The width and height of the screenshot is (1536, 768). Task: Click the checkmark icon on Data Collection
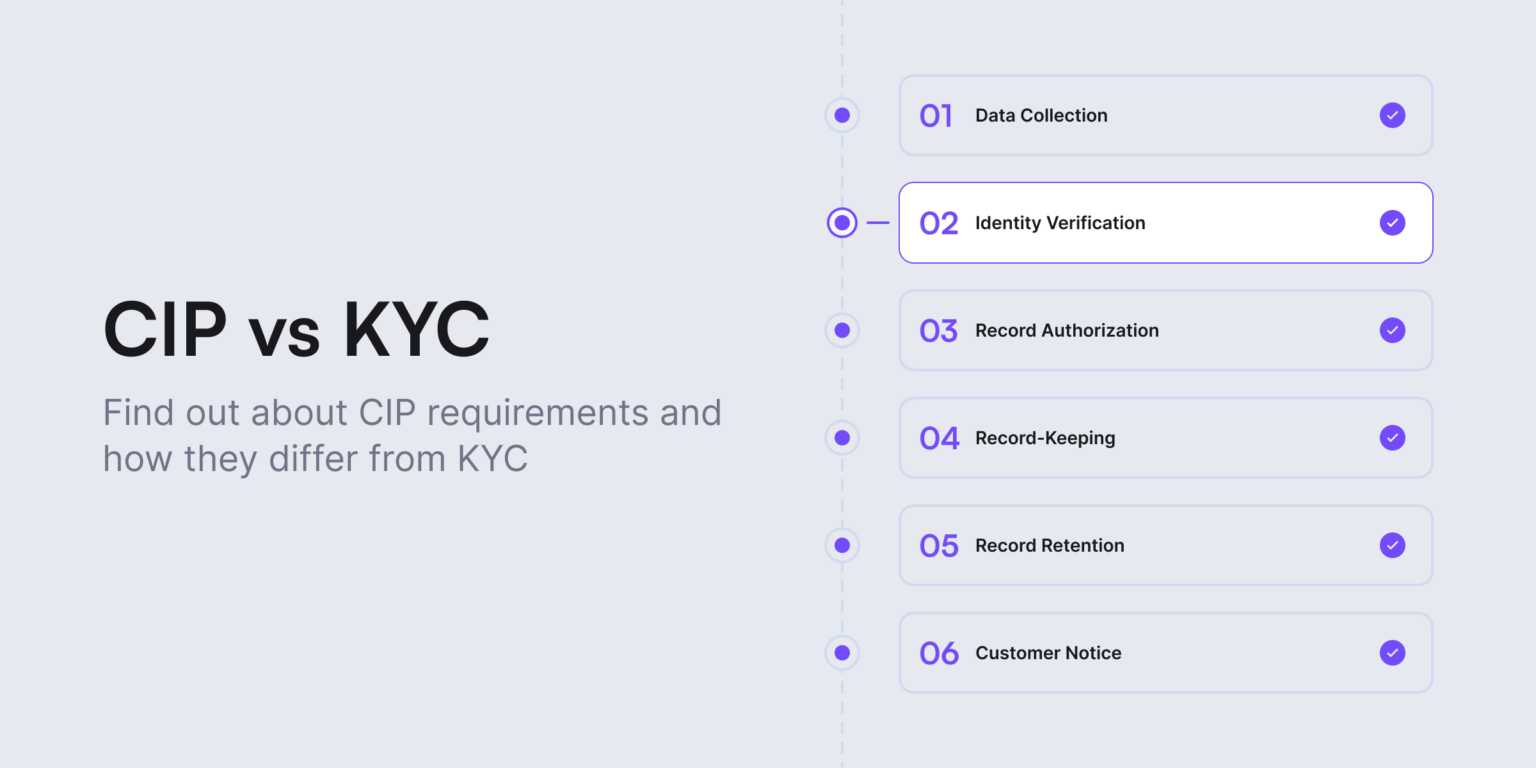(1392, 115)
